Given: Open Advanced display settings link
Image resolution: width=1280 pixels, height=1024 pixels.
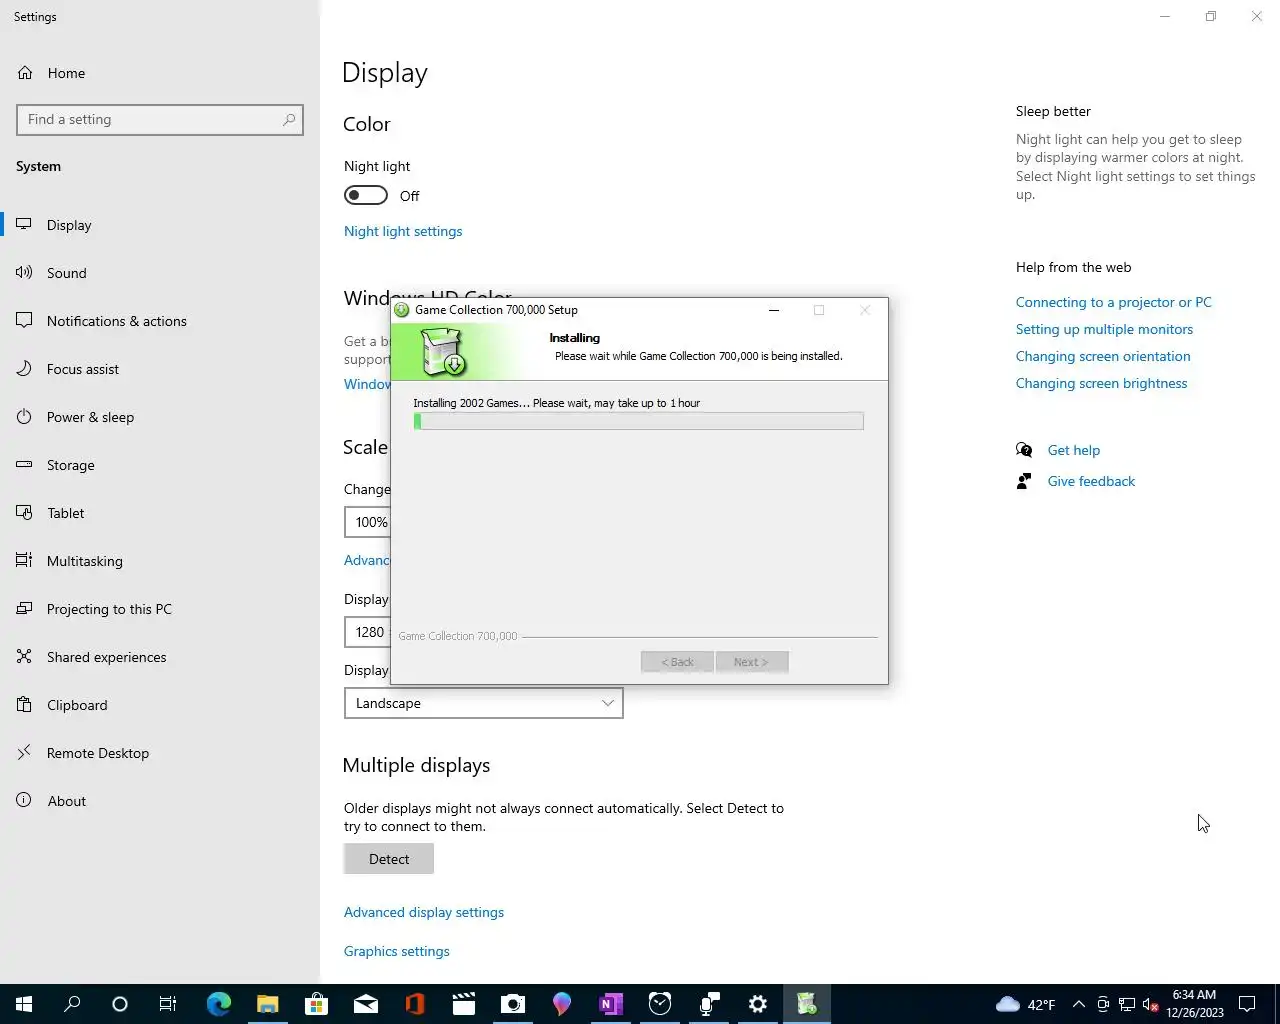Looking at the screenshot, I should (x=424, y=912).
